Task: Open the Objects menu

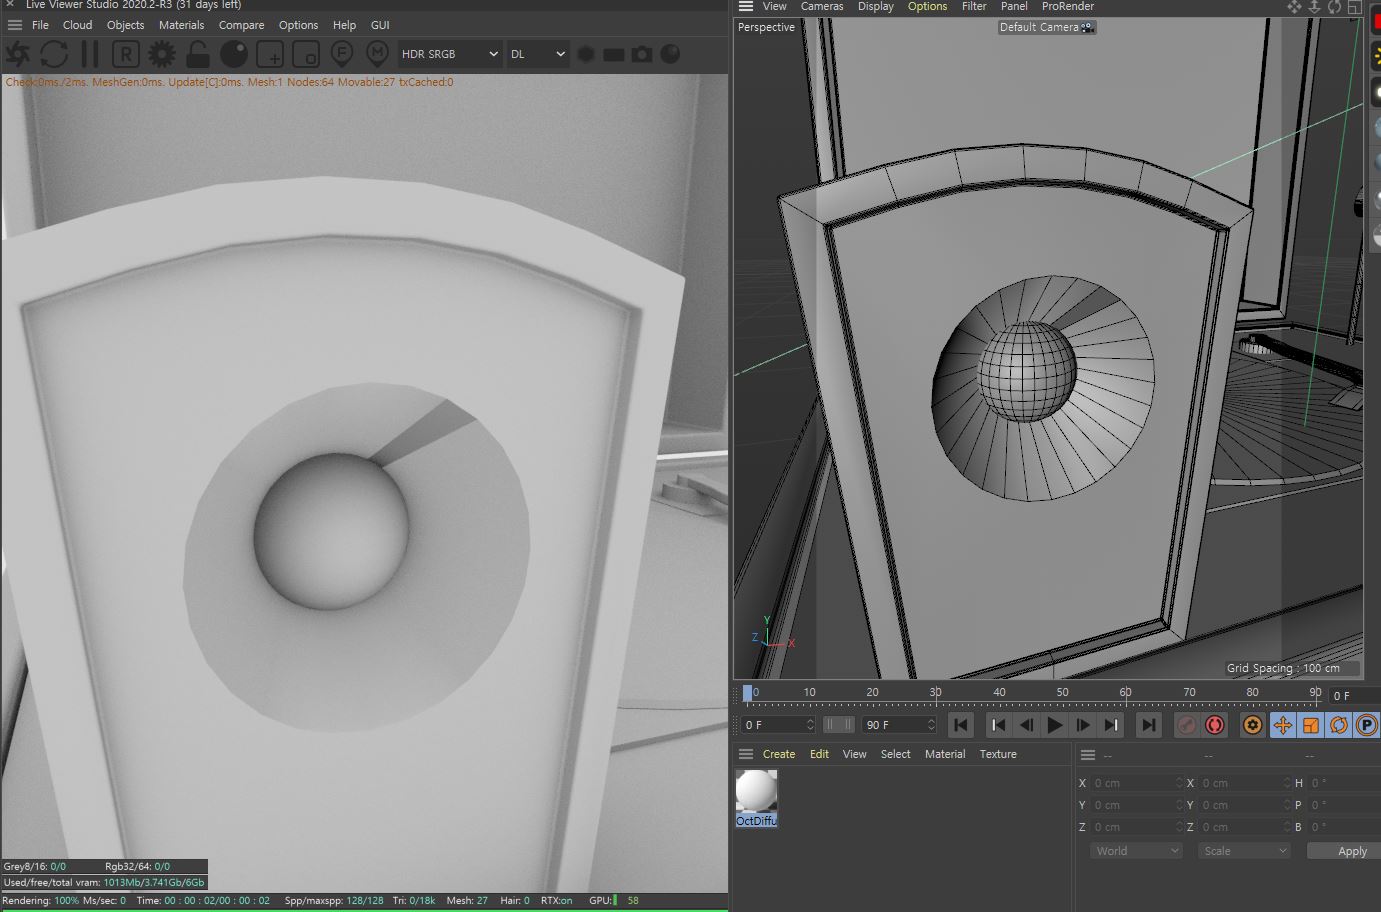Action: click(x=126, y=25)
